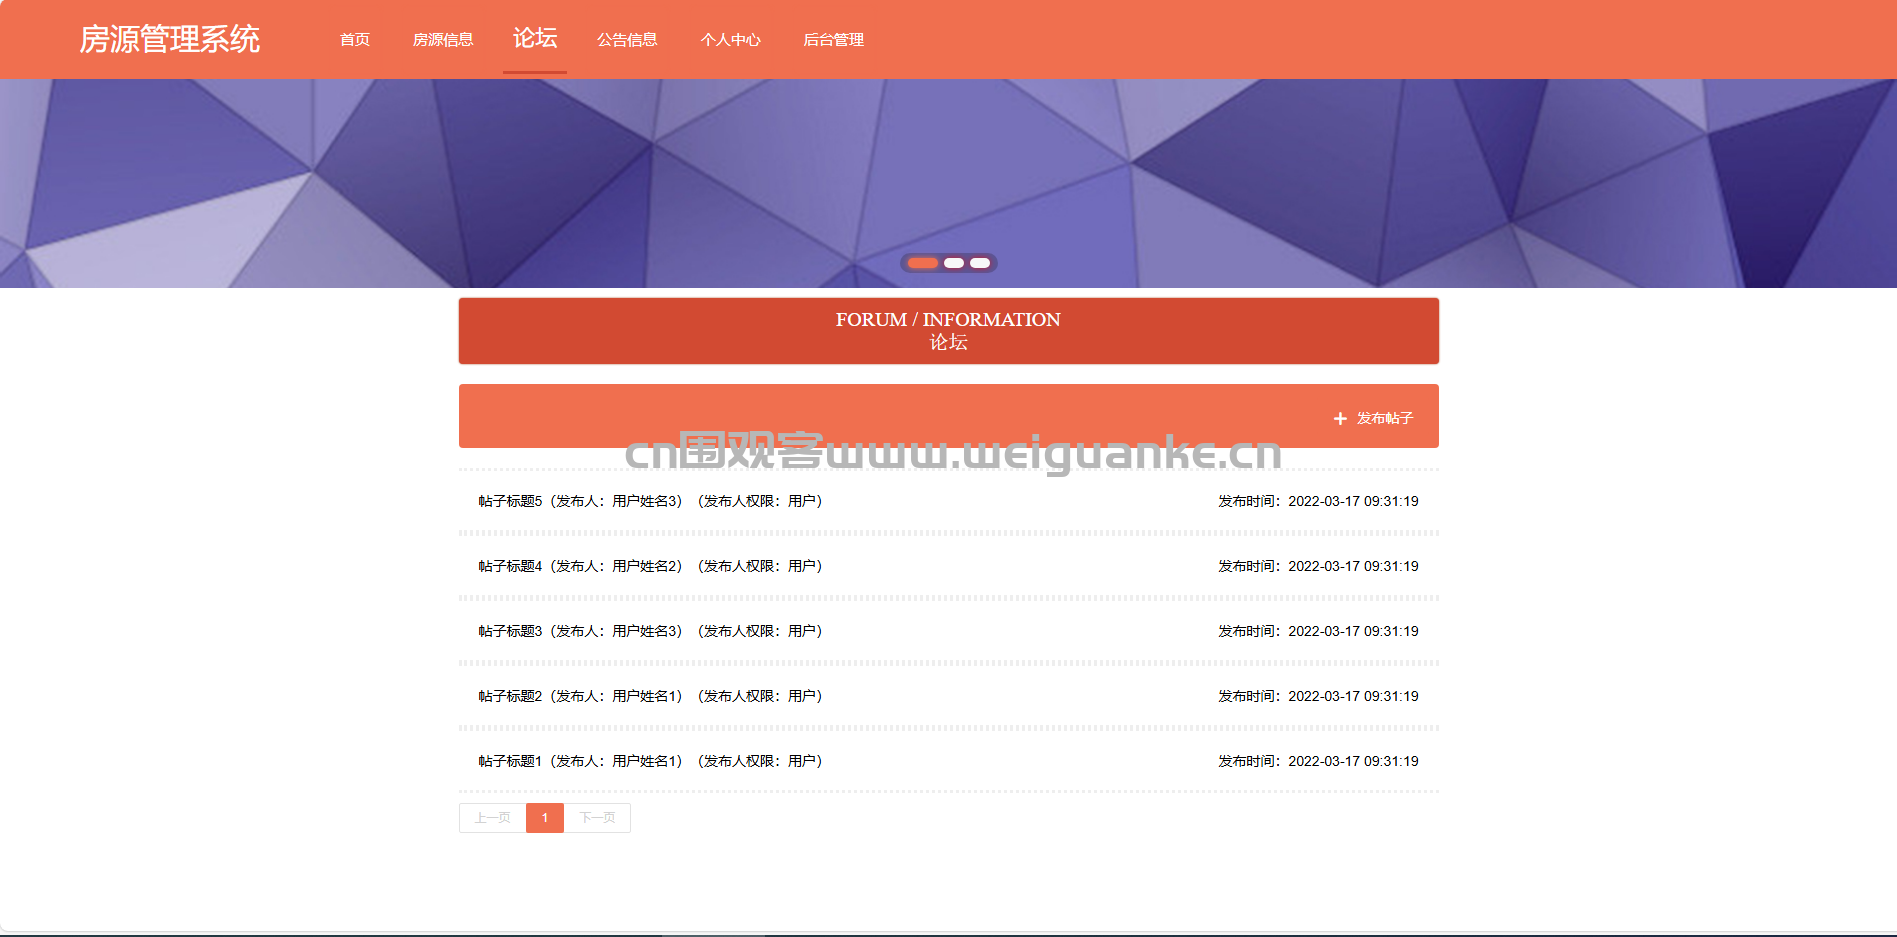Screen dimensions: 1897x937
Task: Click the 发布帖子 button label
Action: coord(1385,418)
